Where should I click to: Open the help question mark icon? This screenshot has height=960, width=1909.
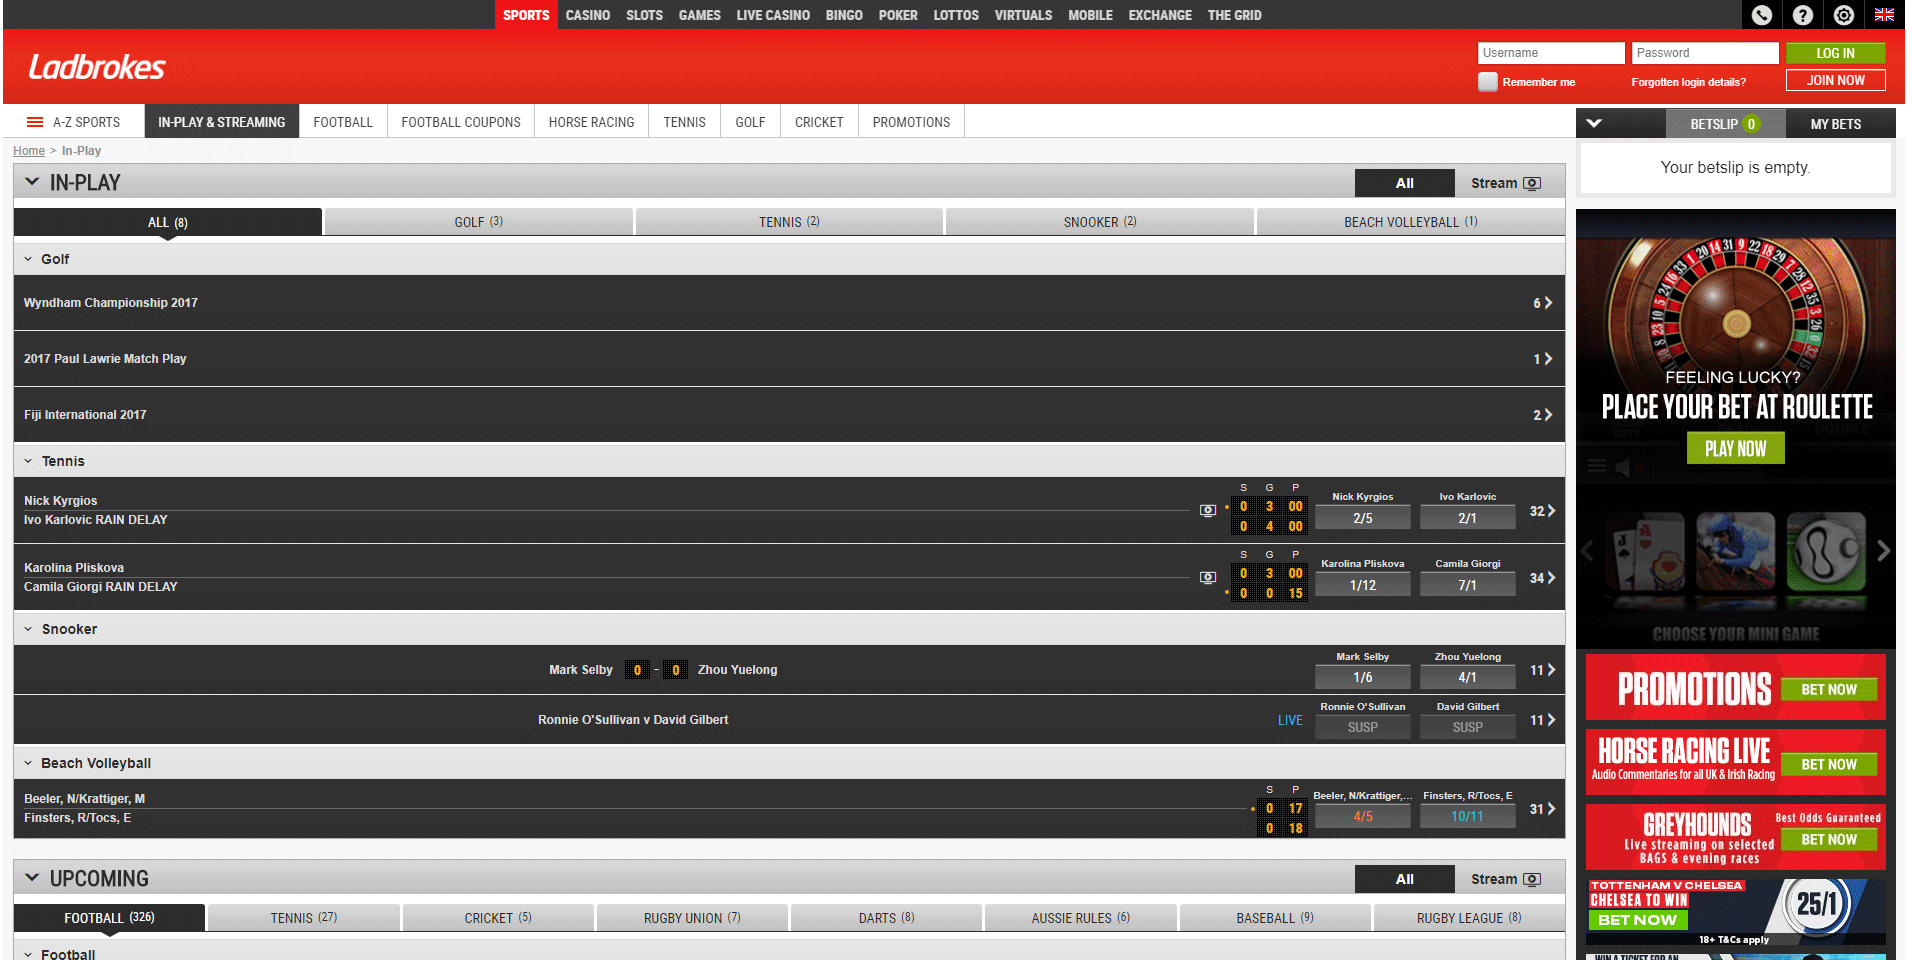tap(1803, 15)
